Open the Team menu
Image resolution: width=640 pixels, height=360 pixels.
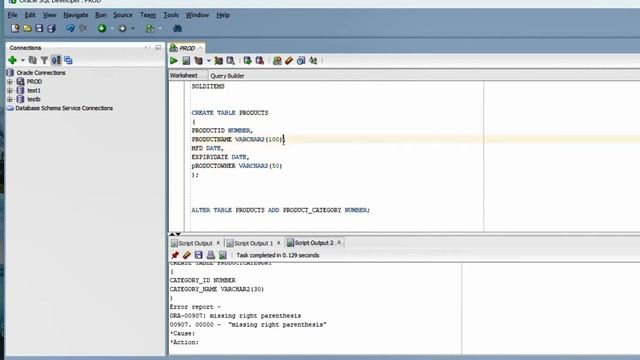(x=148, y=15)
